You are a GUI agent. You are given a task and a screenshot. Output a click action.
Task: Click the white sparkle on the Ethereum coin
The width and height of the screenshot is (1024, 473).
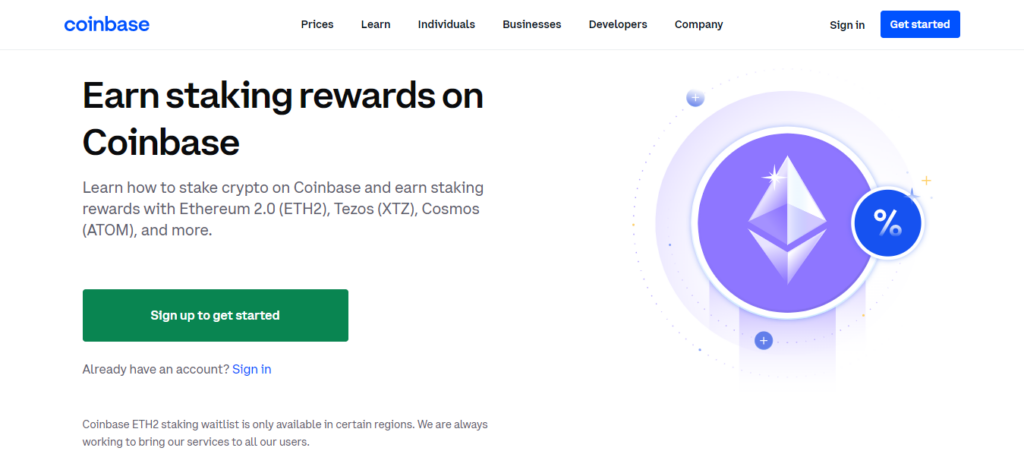click(x=774, y=176)
